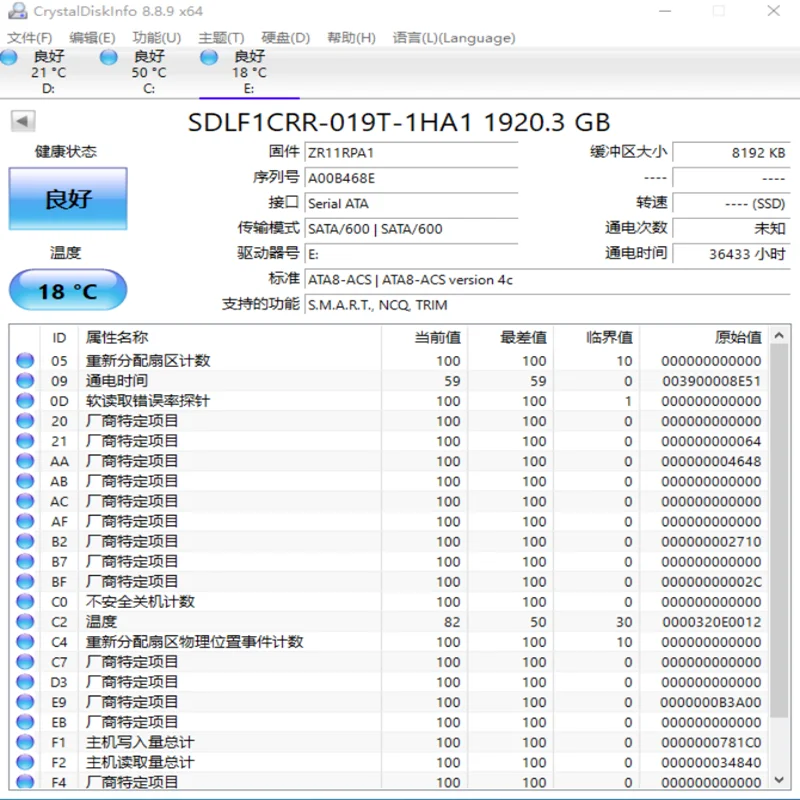Select the 不安全关机计数 attribute name
800x800 pixels.
140,602
